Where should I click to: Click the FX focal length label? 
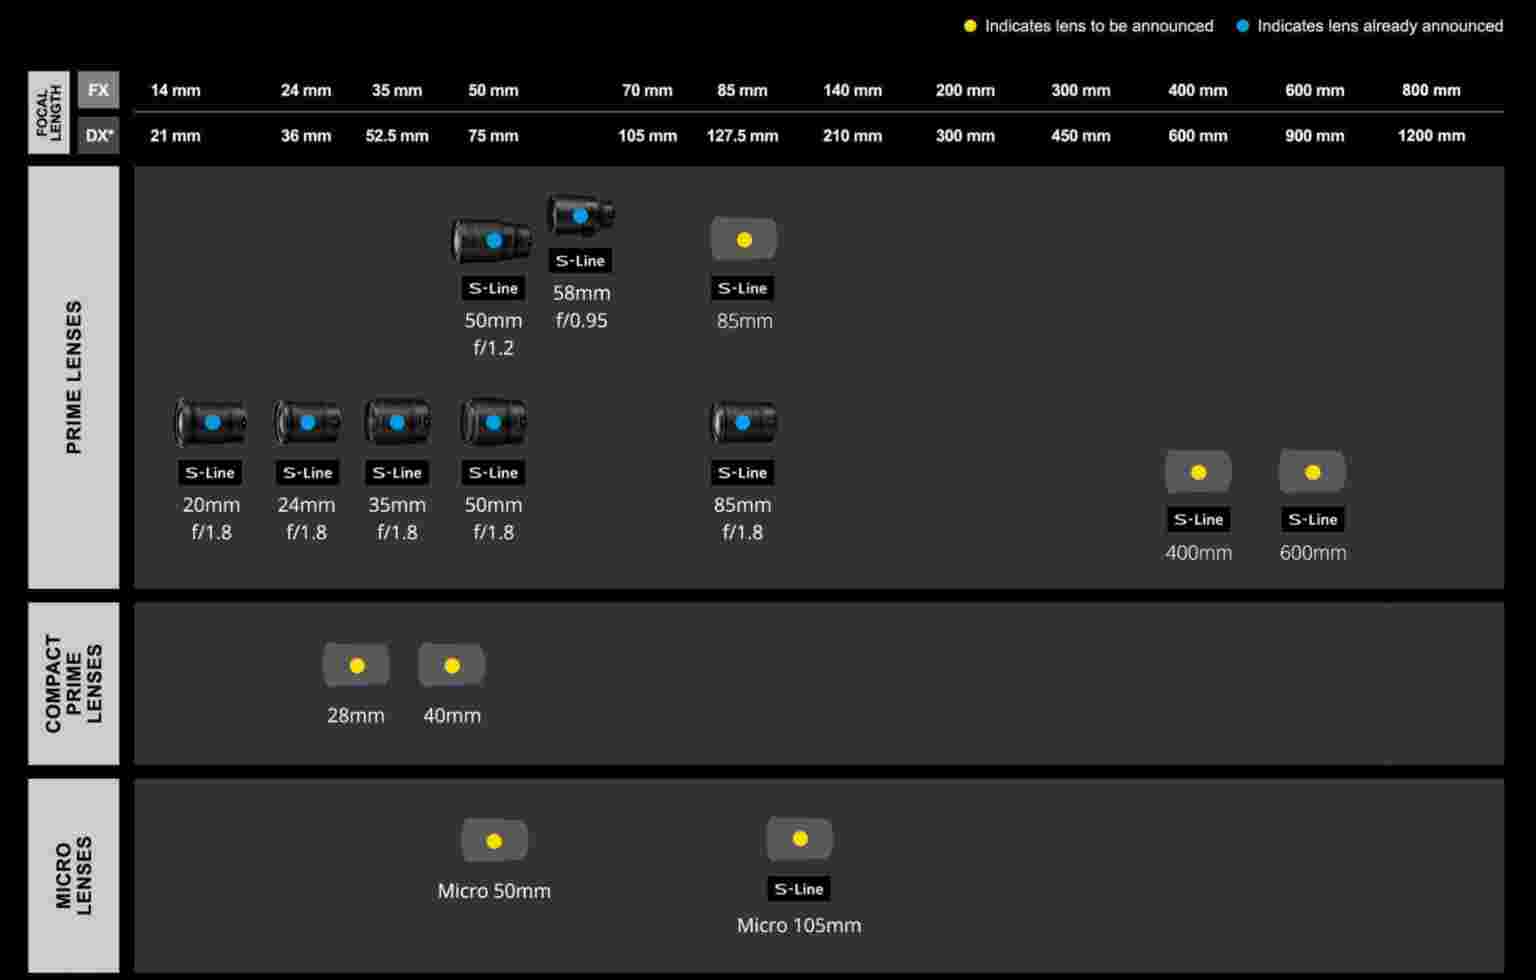click(98, 90)
